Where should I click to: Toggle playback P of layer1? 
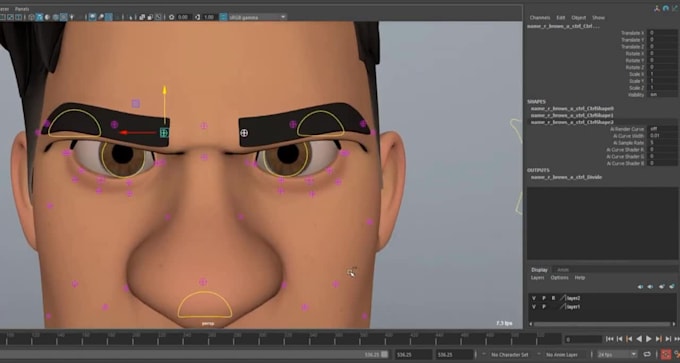(x=543, y=307)
